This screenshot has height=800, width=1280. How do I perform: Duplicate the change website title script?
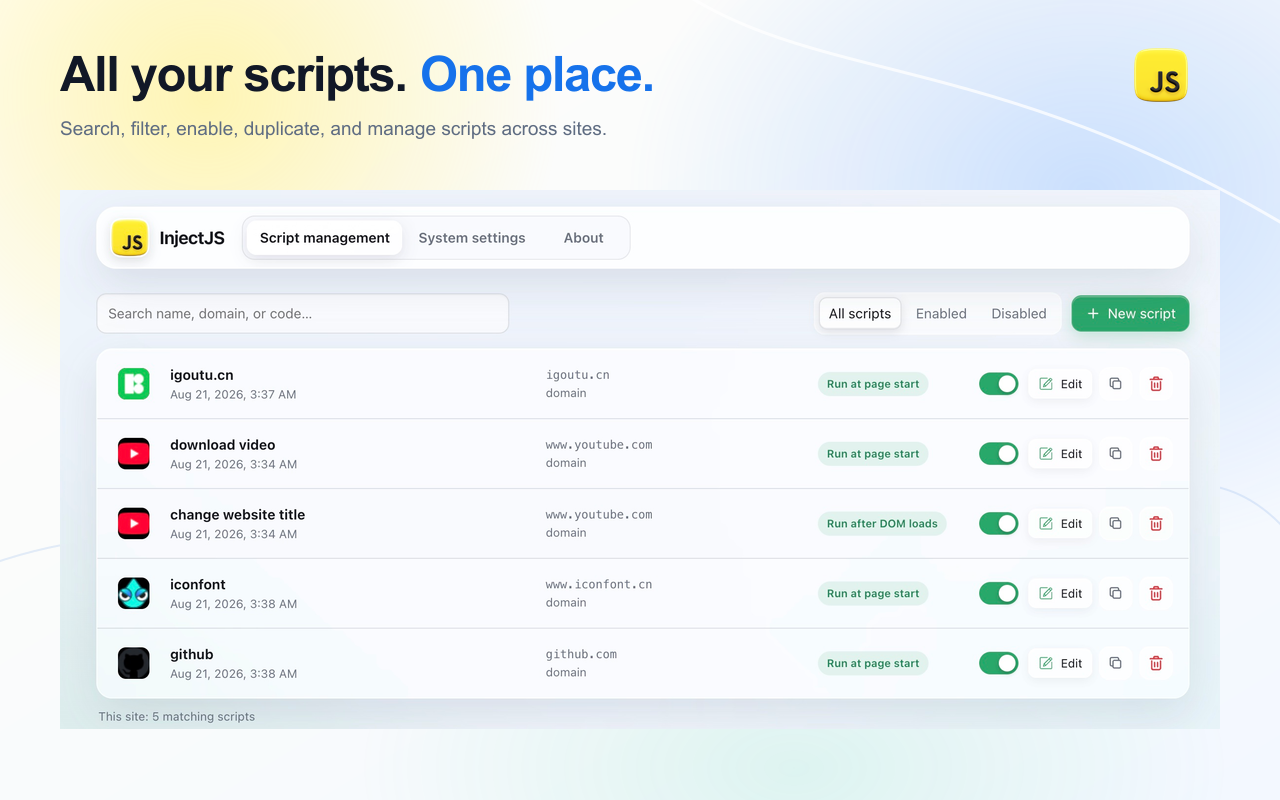coord(1115,524)
